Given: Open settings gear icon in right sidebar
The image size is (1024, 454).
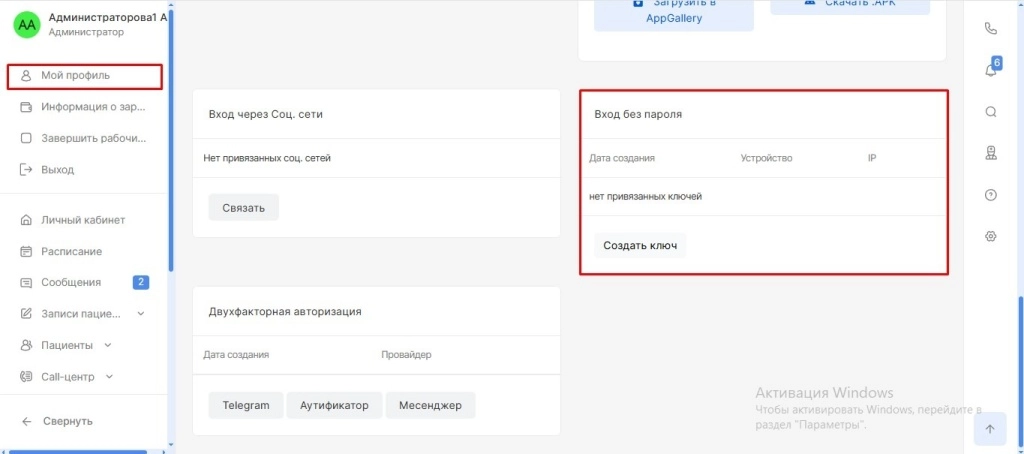Looking at the screenshot, I should point(991,236).
